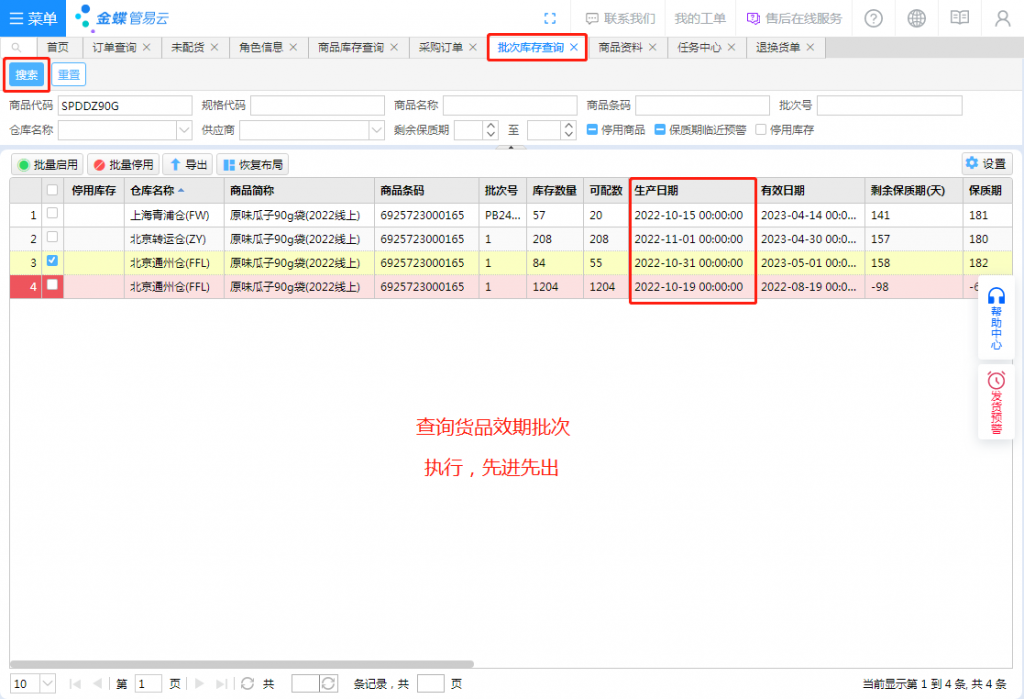Open 帮助中心 headset widget
Image resolution: width=1024 pixels, height=699 pixels.
[x=996, y=319]
